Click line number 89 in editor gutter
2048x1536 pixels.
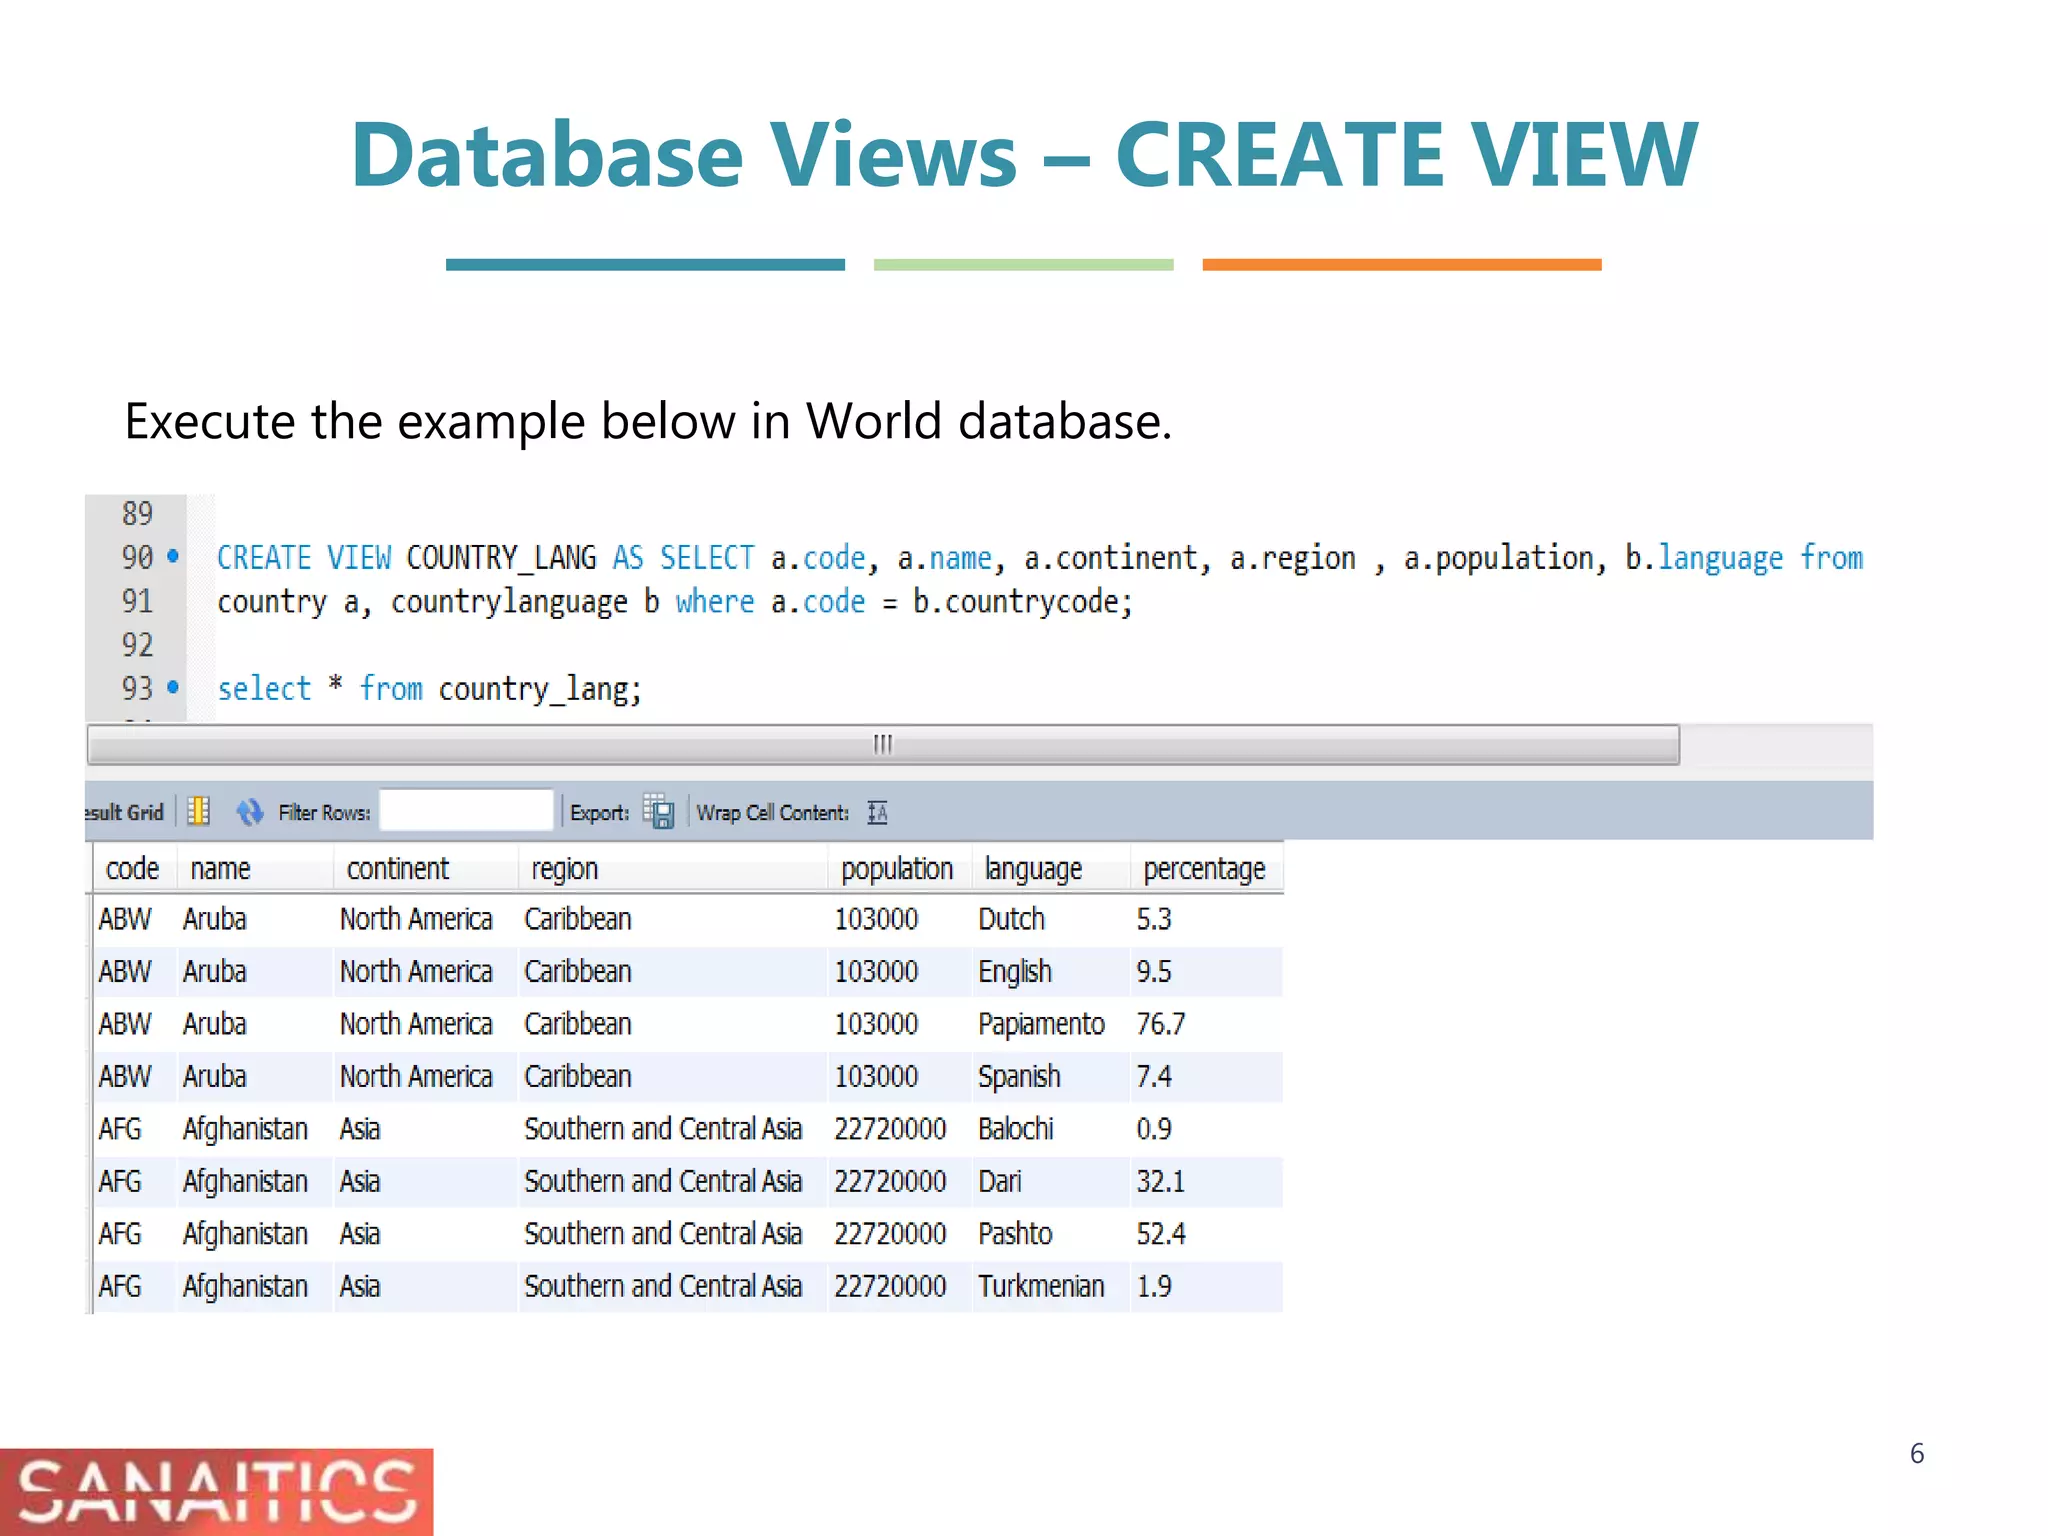137,513
